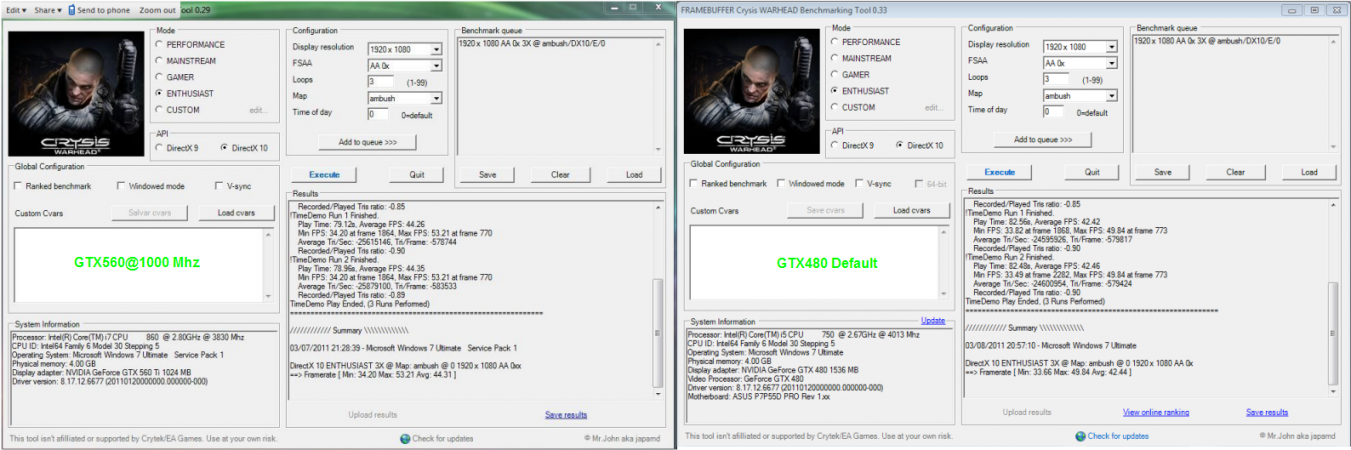Open Save results link in the 0.33 window

click(1267, 412)
